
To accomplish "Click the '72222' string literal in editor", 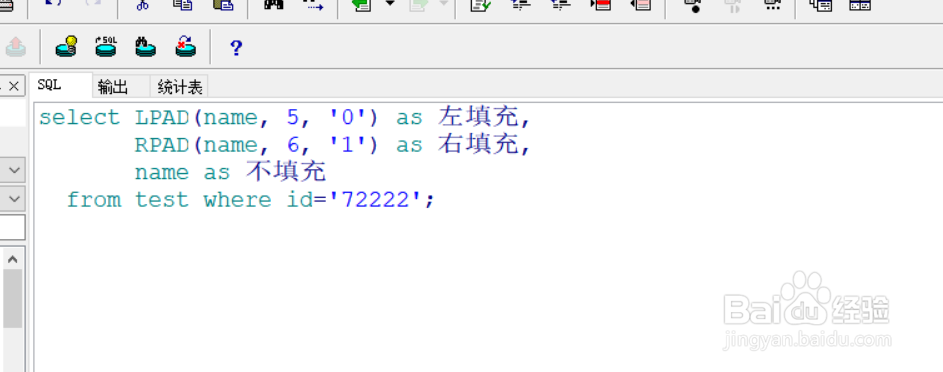I will (375, 200).
